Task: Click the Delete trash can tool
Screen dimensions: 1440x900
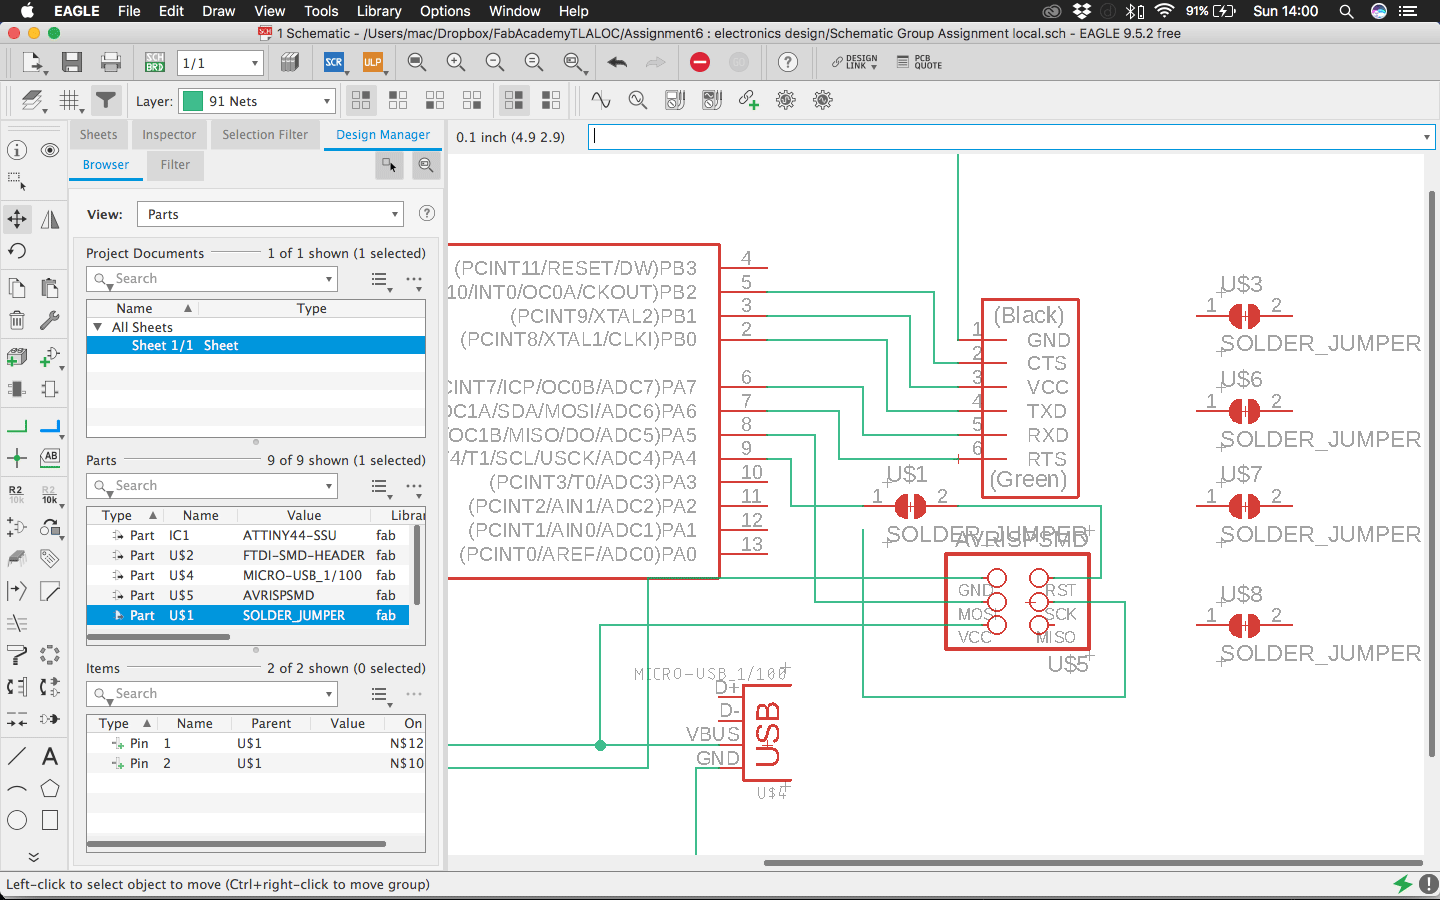Action: (17, 321)
